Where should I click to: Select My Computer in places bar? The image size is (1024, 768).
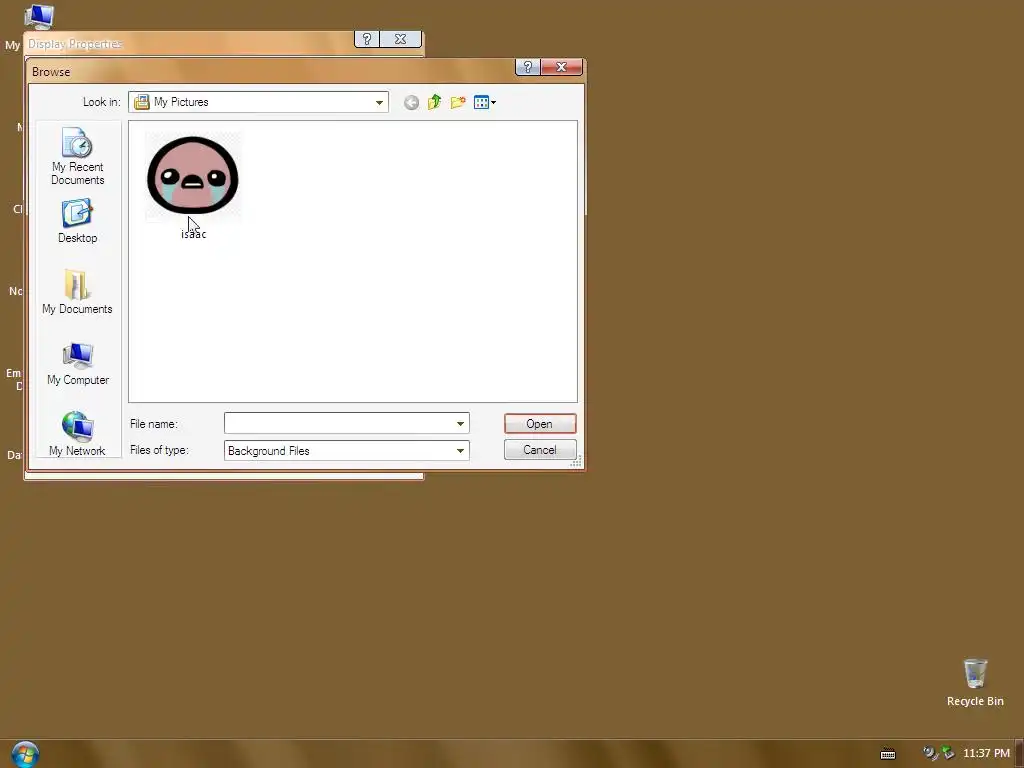point(77,364)
